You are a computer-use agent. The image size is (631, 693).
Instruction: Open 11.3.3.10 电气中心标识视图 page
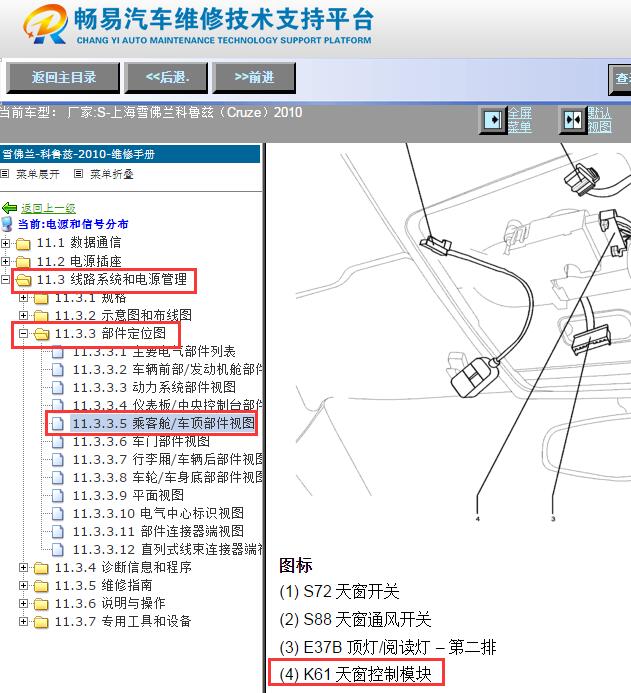158,514
